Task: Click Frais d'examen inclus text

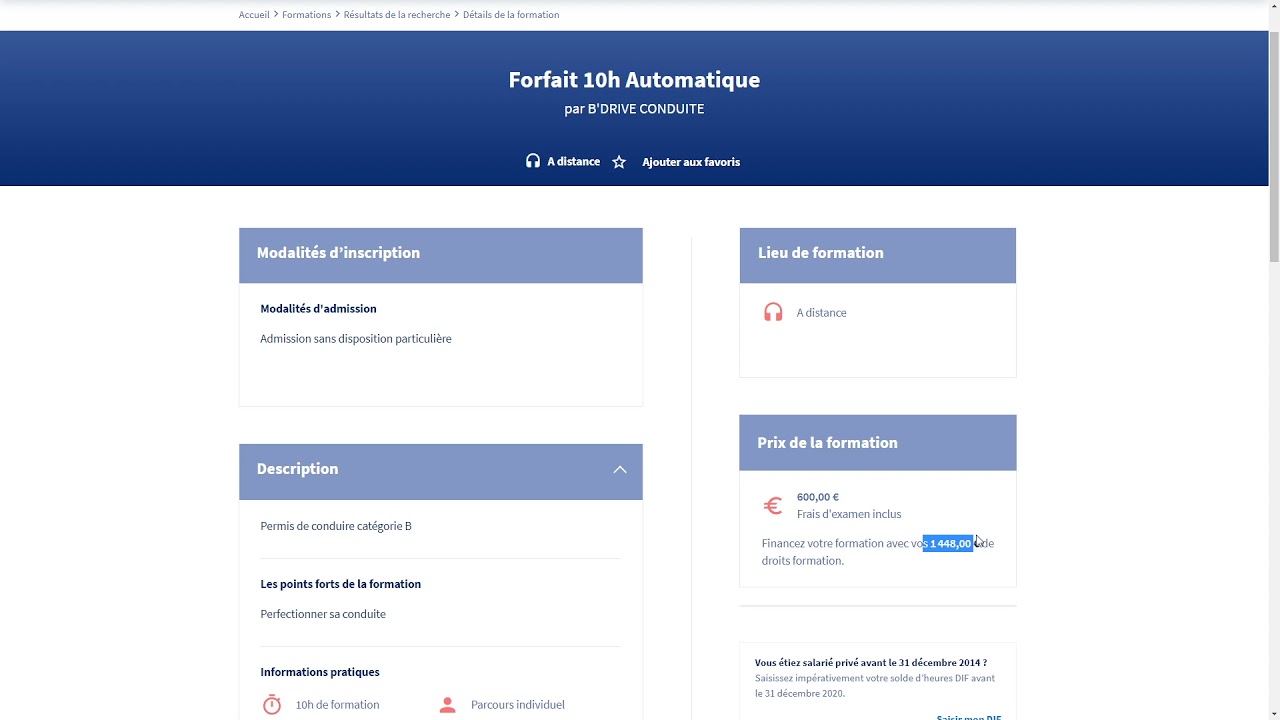Action: click(x=849, y=514)
